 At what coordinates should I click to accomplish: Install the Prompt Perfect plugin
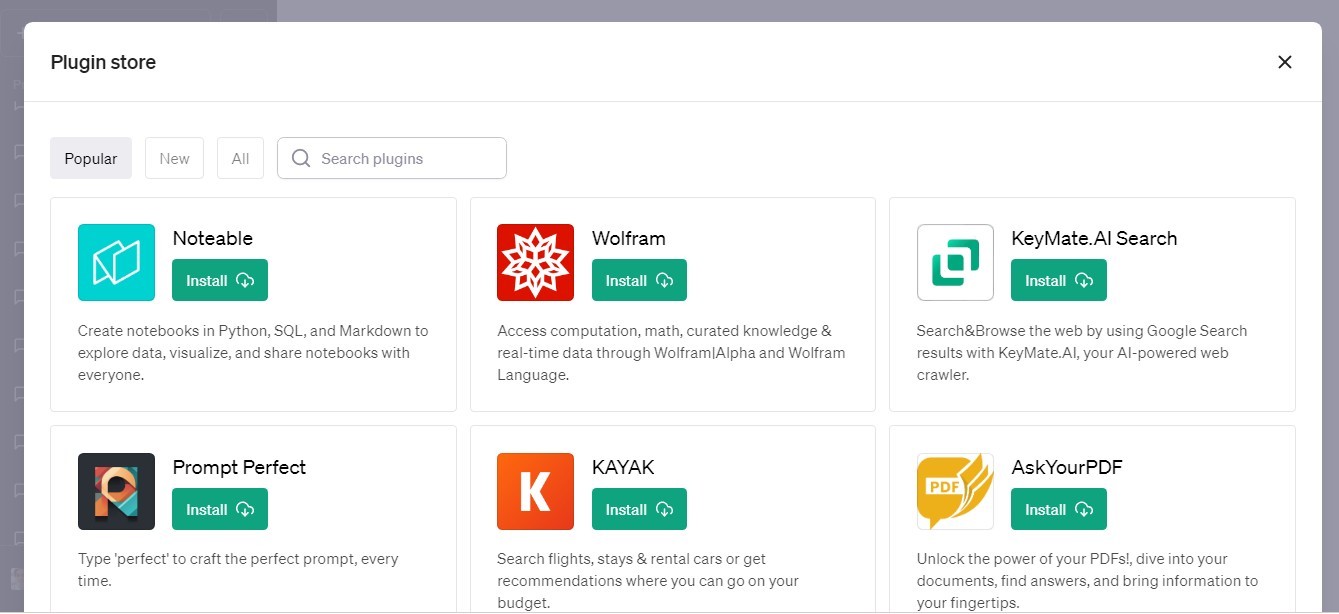[219, 509]
